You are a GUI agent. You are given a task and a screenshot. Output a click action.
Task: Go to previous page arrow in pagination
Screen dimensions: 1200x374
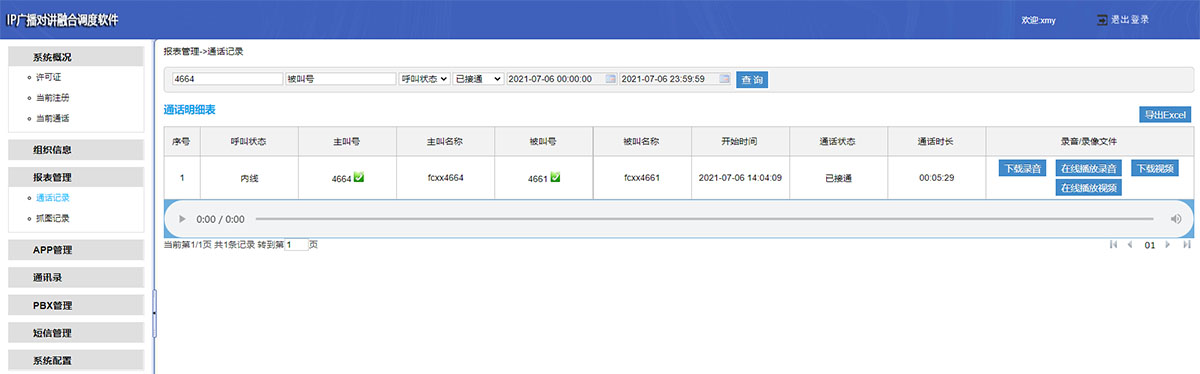(x=1130, y=244)
